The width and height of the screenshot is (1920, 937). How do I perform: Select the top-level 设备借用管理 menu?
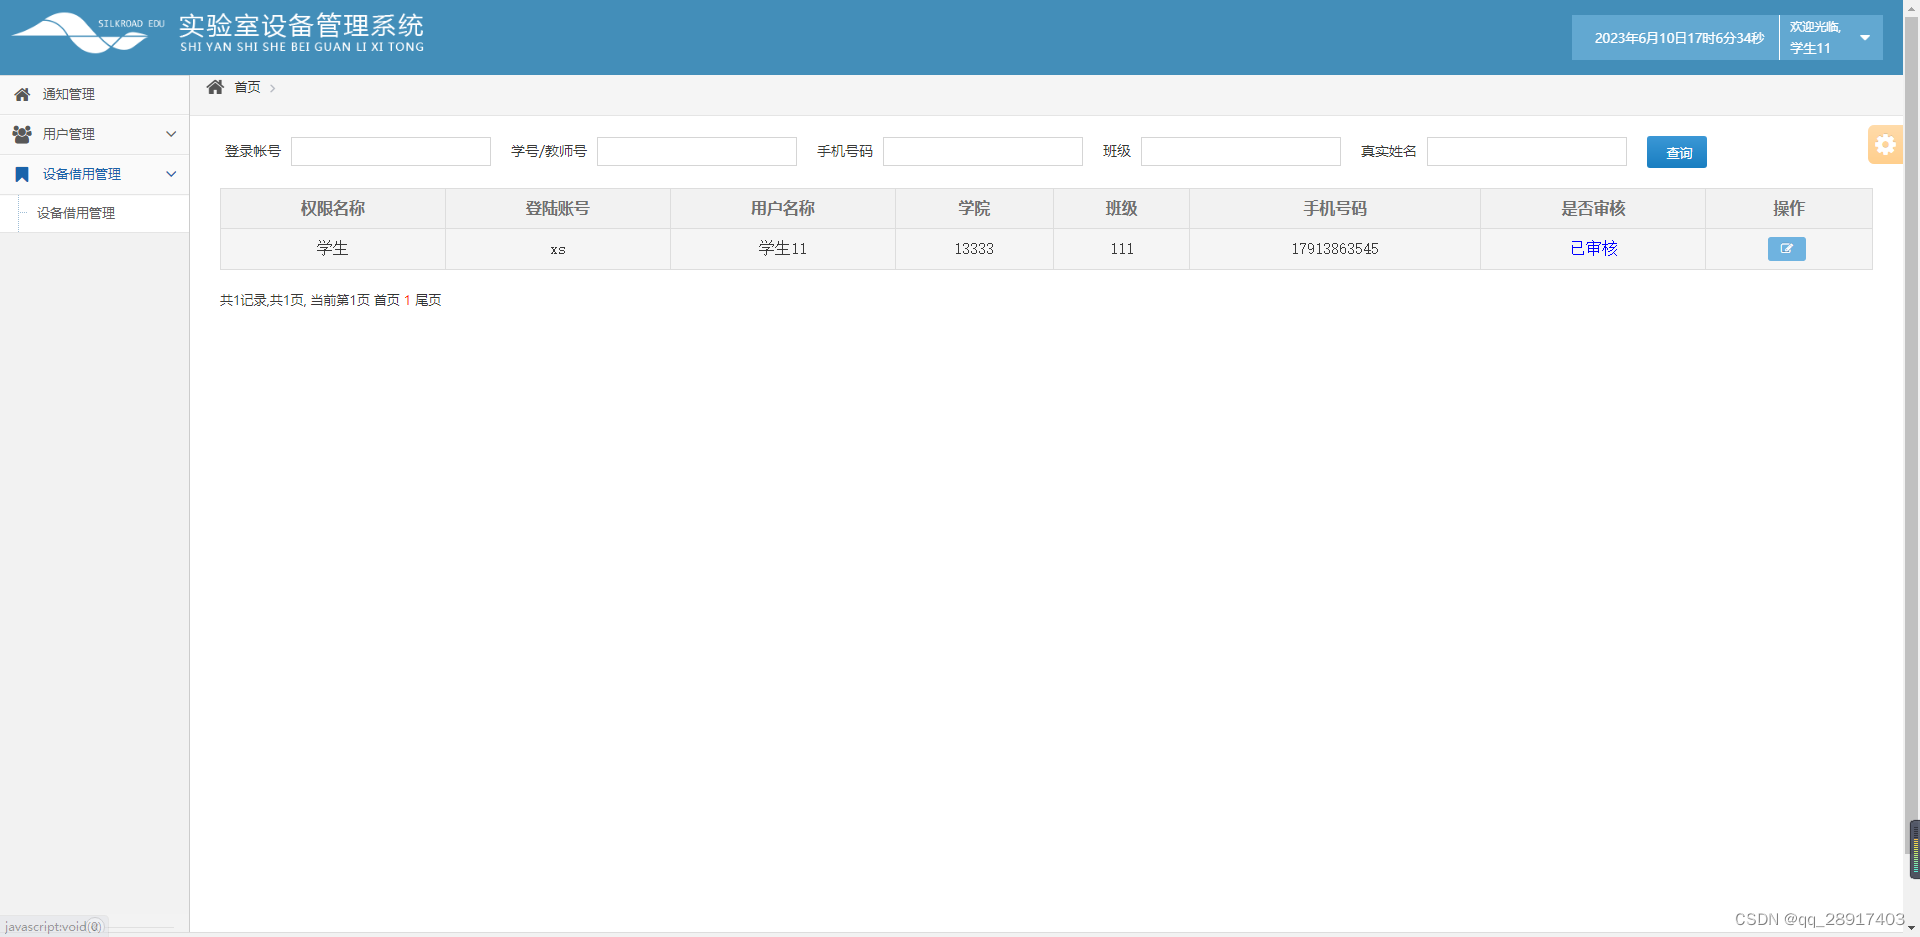pos(94,174)
